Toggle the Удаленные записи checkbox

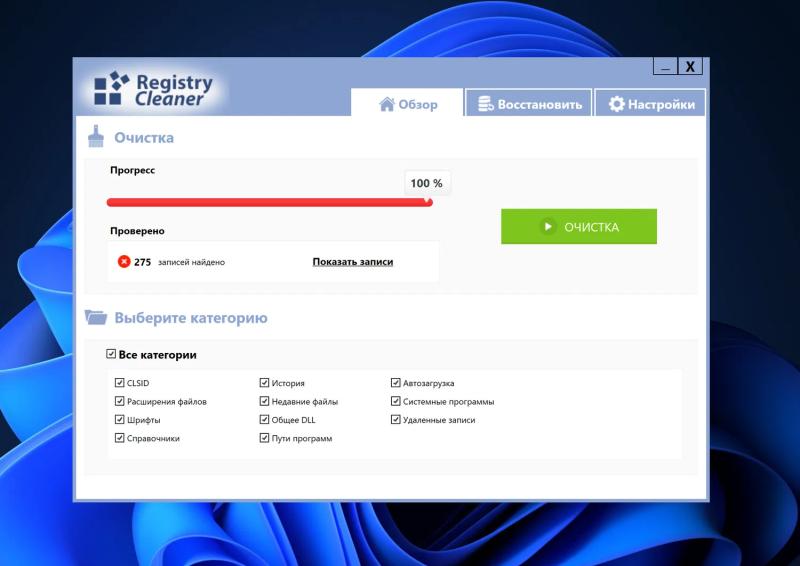pos(395,419)
